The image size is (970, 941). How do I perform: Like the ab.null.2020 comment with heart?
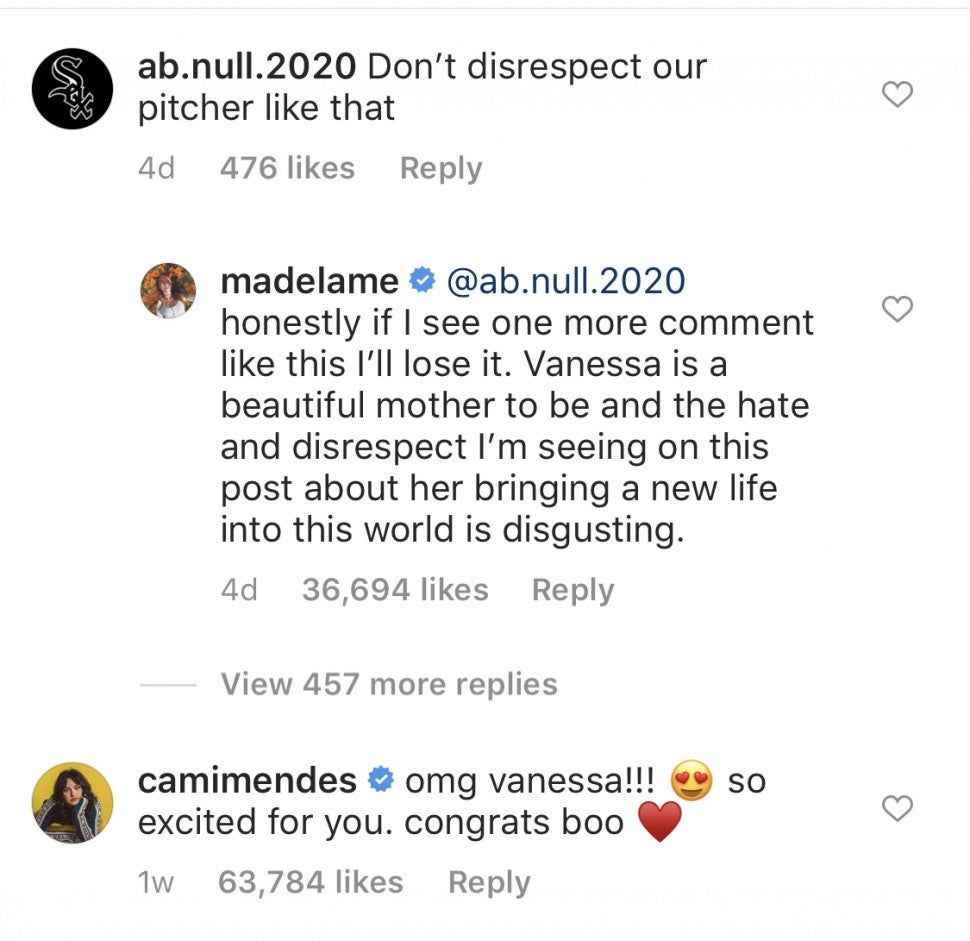click(898, 95)
